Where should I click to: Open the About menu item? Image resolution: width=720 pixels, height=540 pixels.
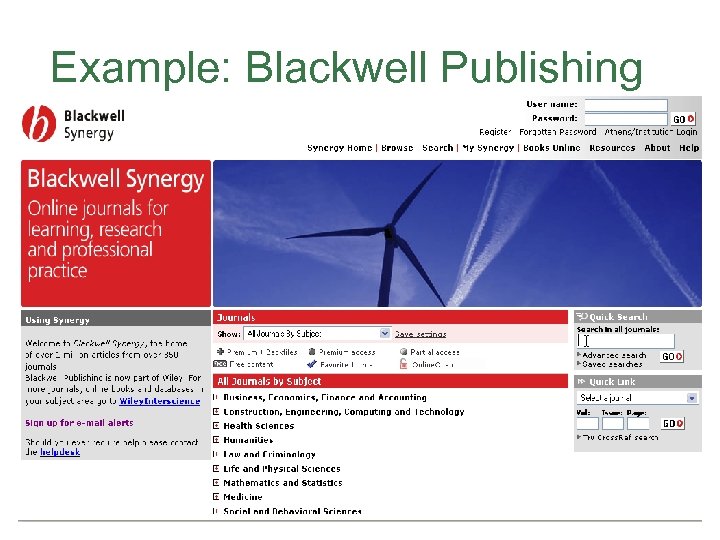coord(657,148)
